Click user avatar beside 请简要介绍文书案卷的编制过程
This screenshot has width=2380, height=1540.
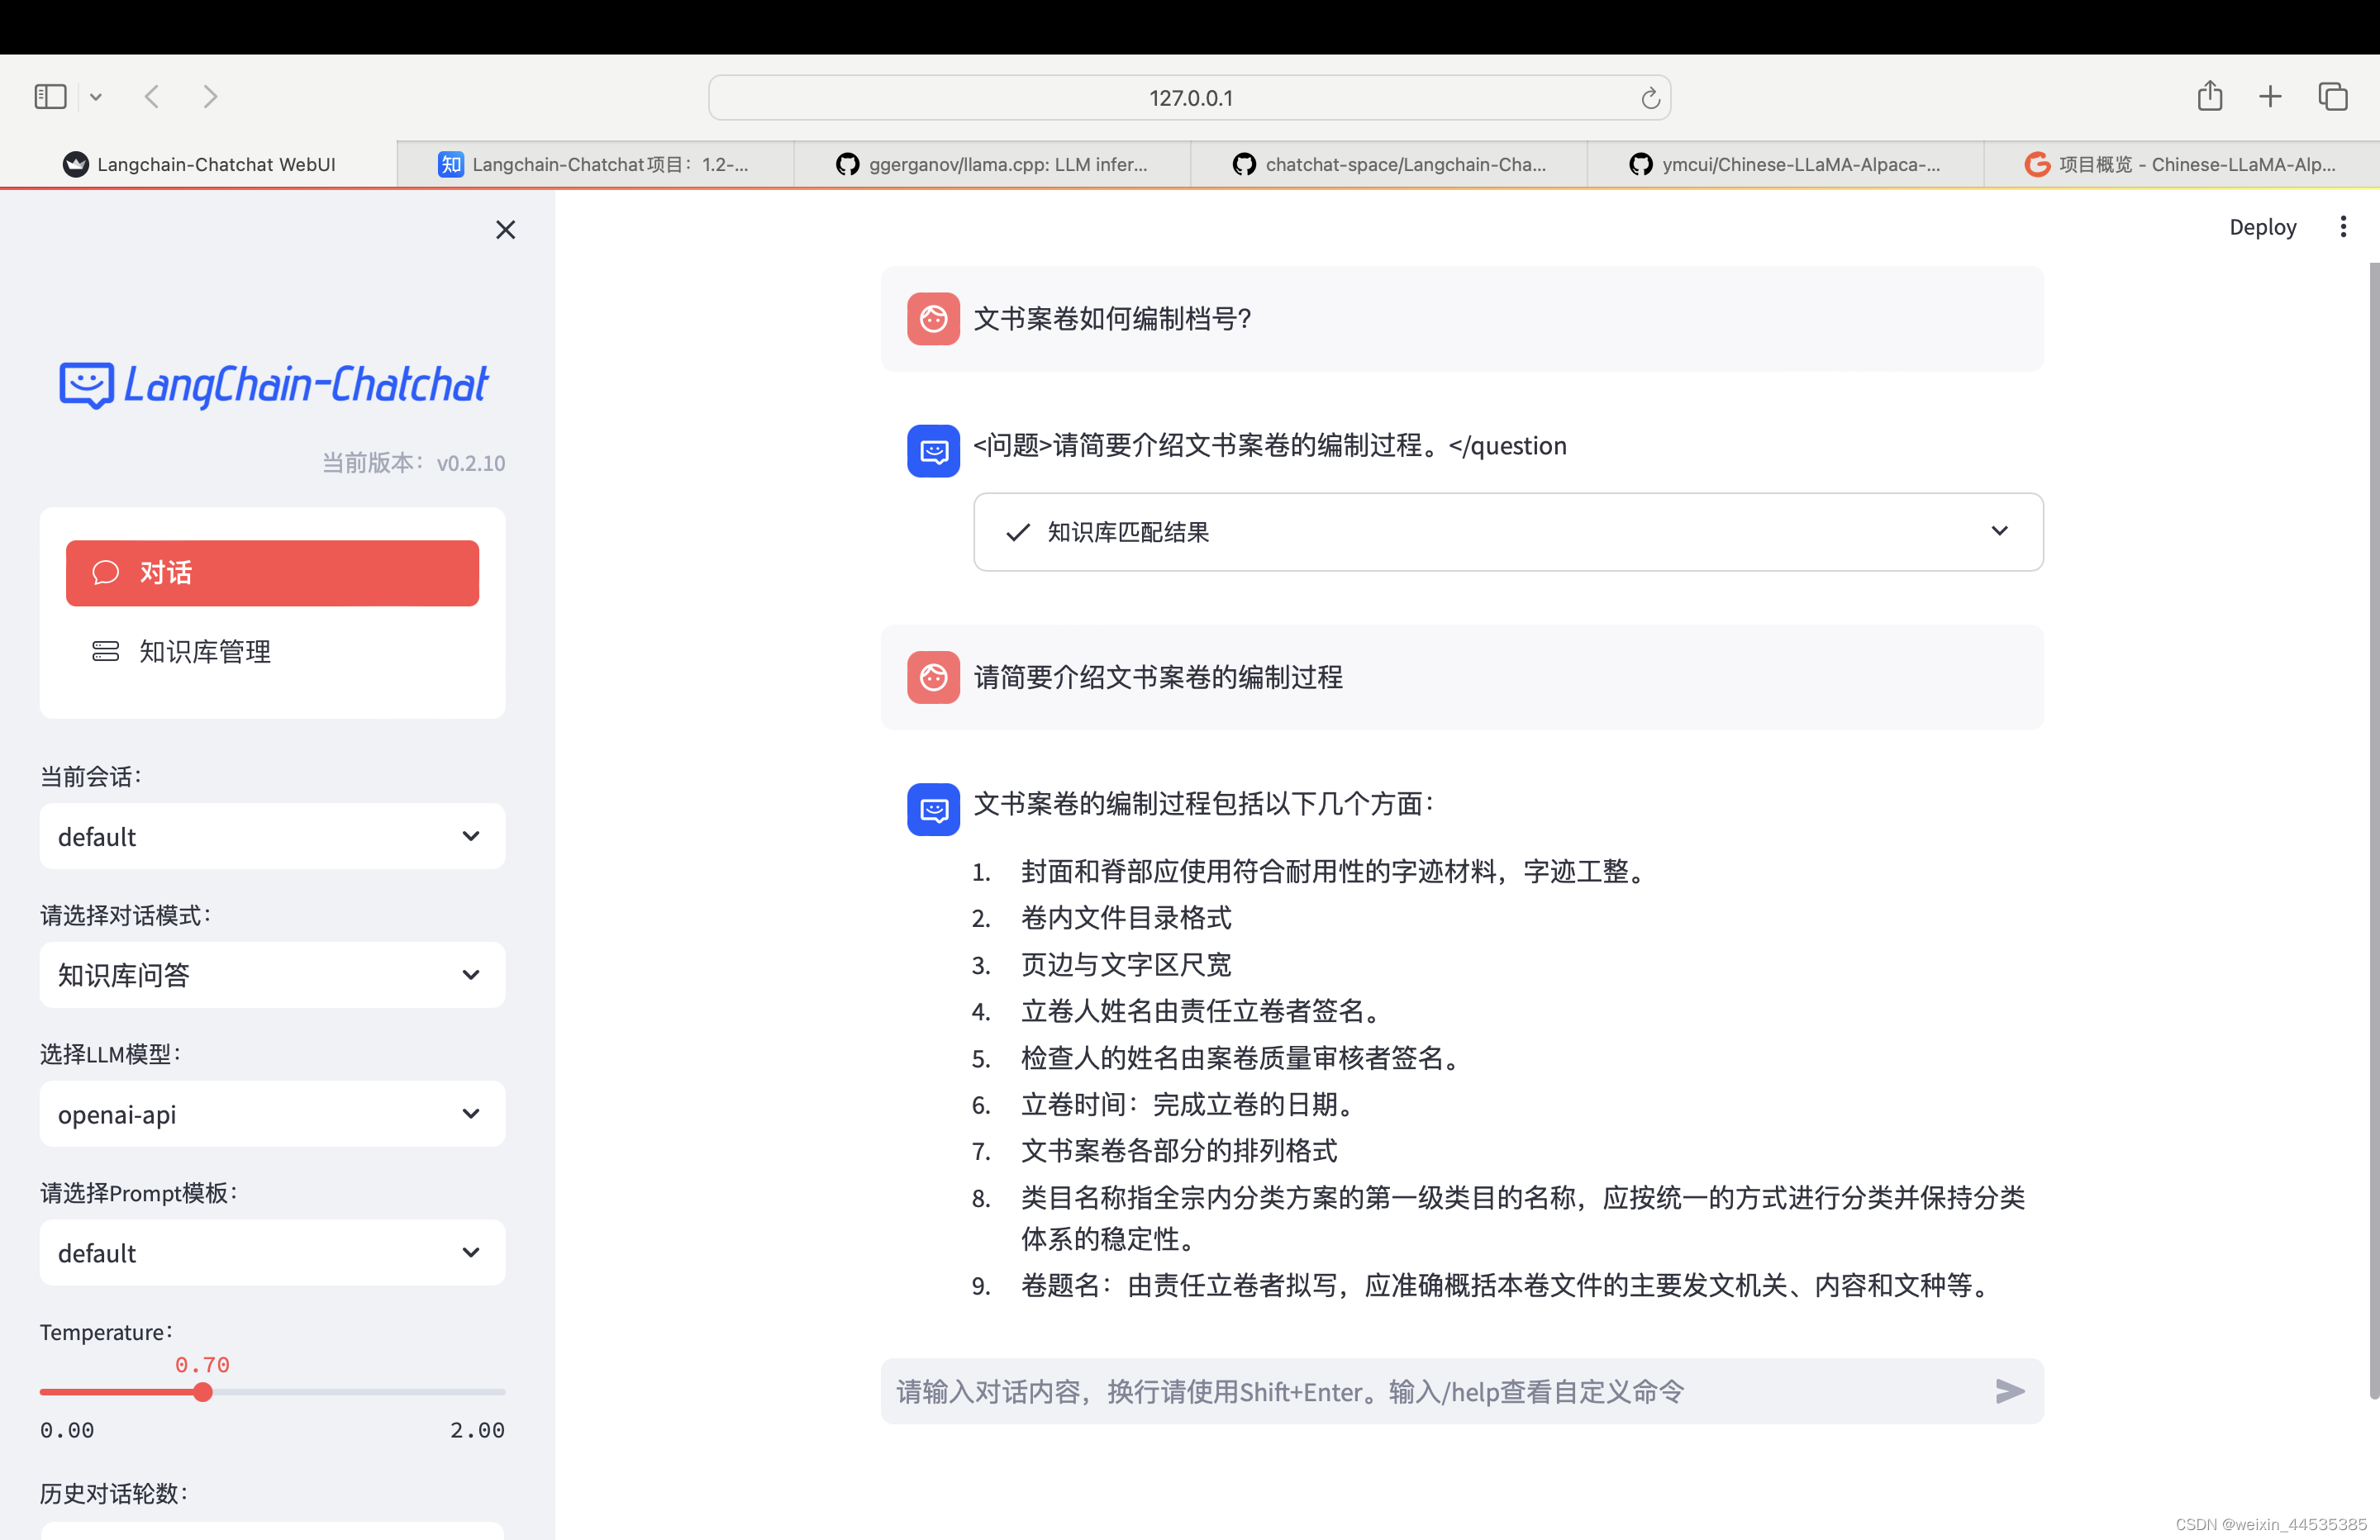click(x=933, y=678)
